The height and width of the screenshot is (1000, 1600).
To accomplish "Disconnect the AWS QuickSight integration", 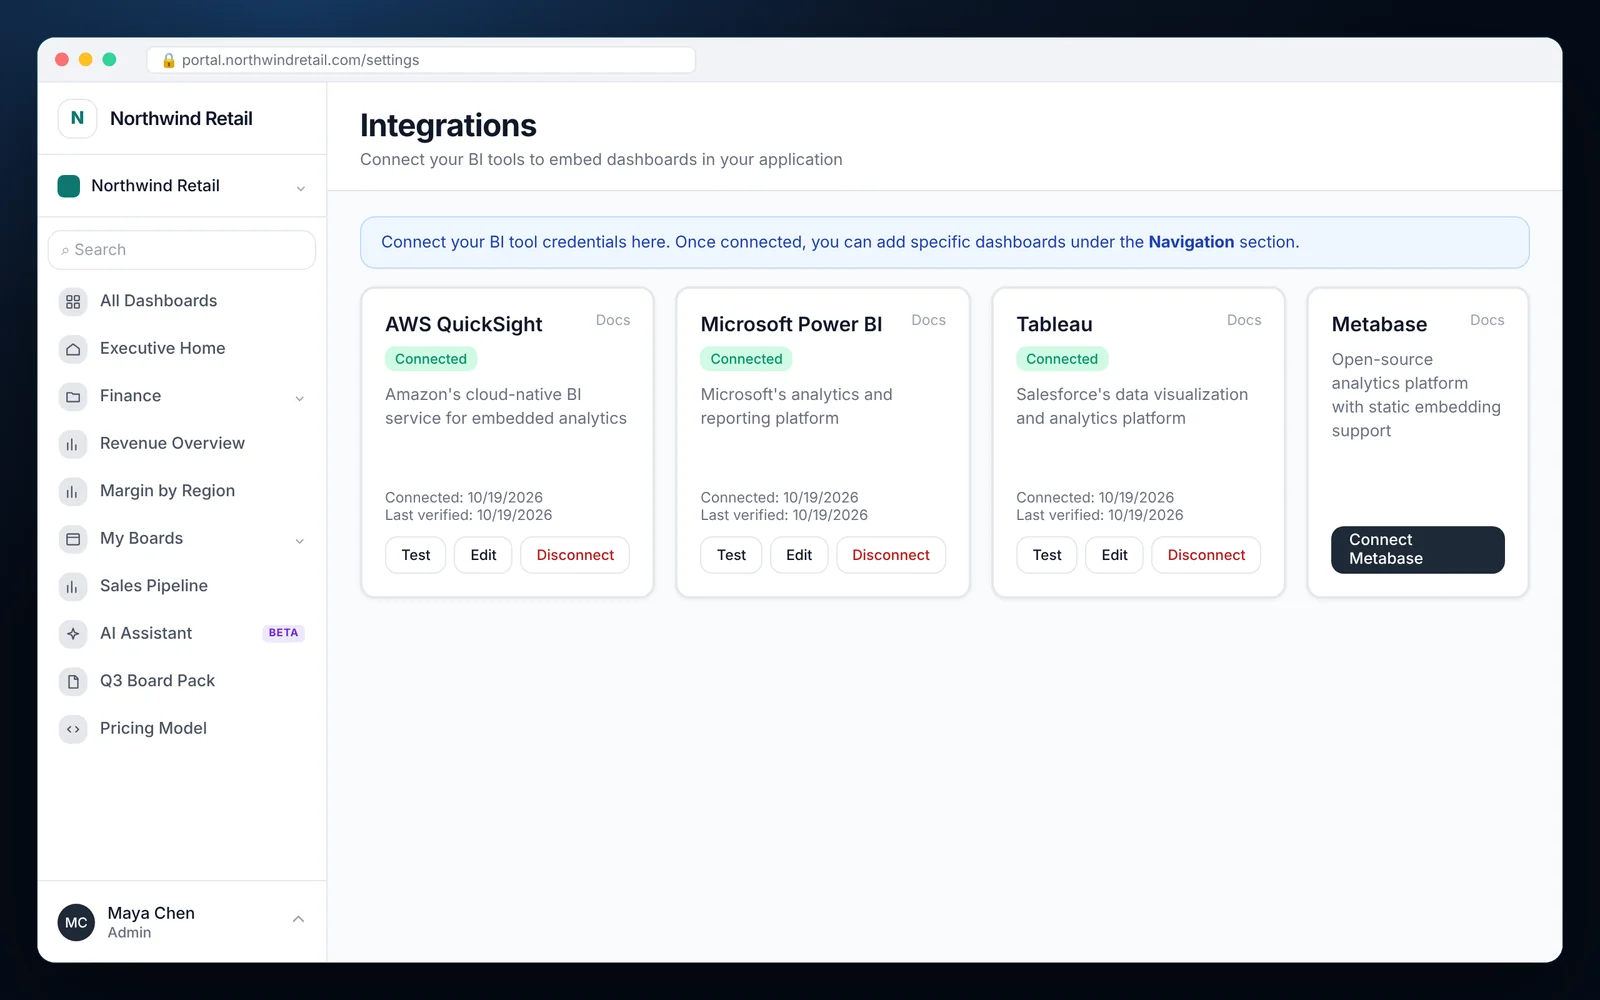I will pos(575,555).
